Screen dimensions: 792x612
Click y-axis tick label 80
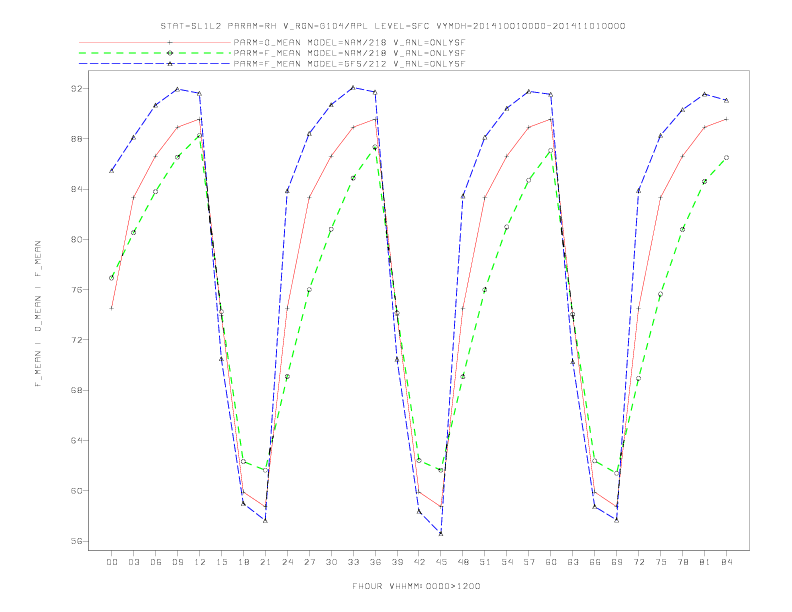pyautogui.click(x=76, y=239)
